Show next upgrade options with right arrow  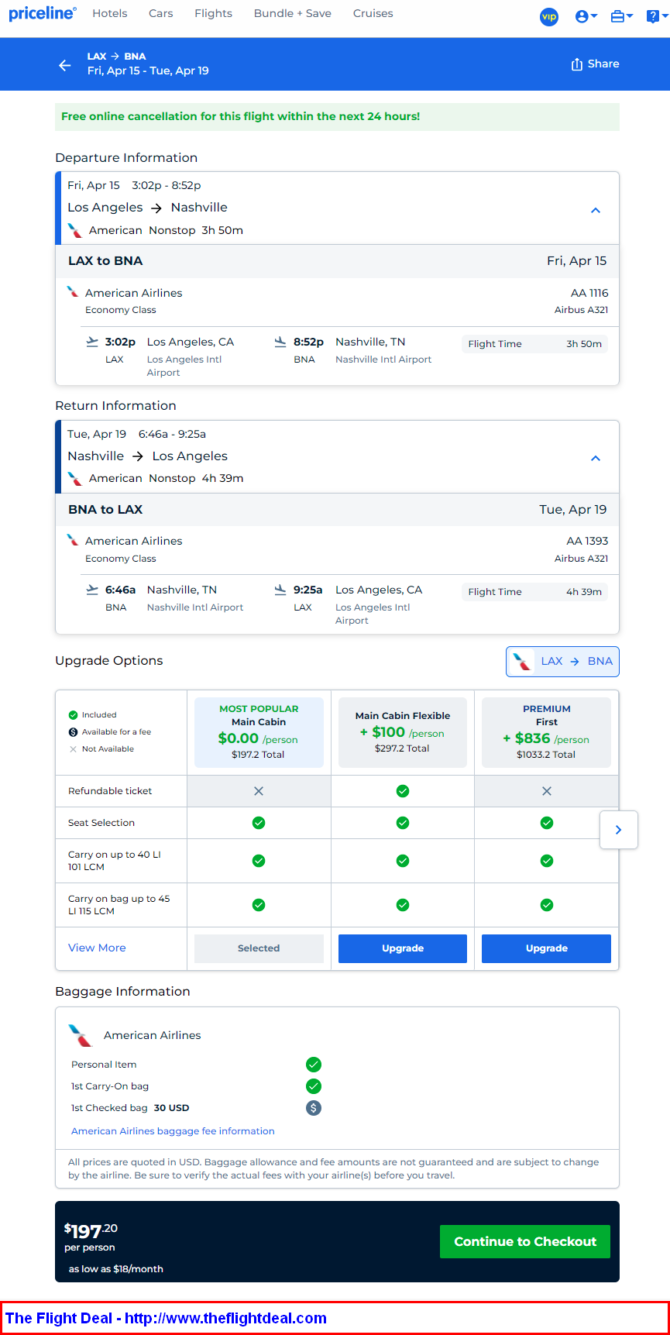pos(618,830)
